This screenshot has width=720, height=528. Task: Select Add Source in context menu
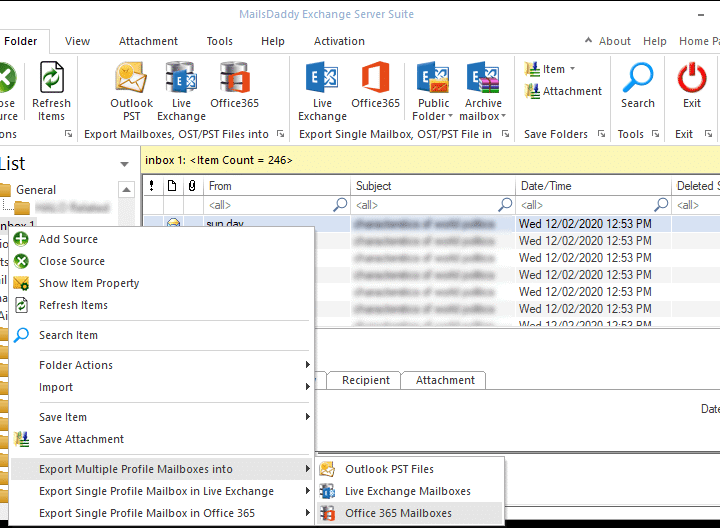[68, 239]
